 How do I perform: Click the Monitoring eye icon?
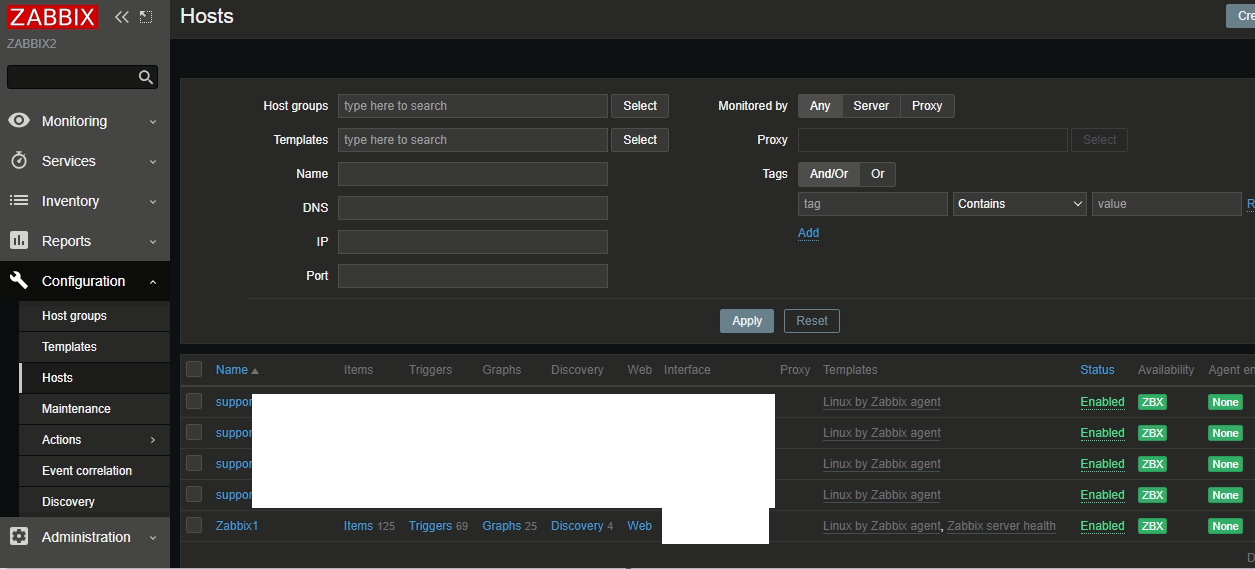19,121
